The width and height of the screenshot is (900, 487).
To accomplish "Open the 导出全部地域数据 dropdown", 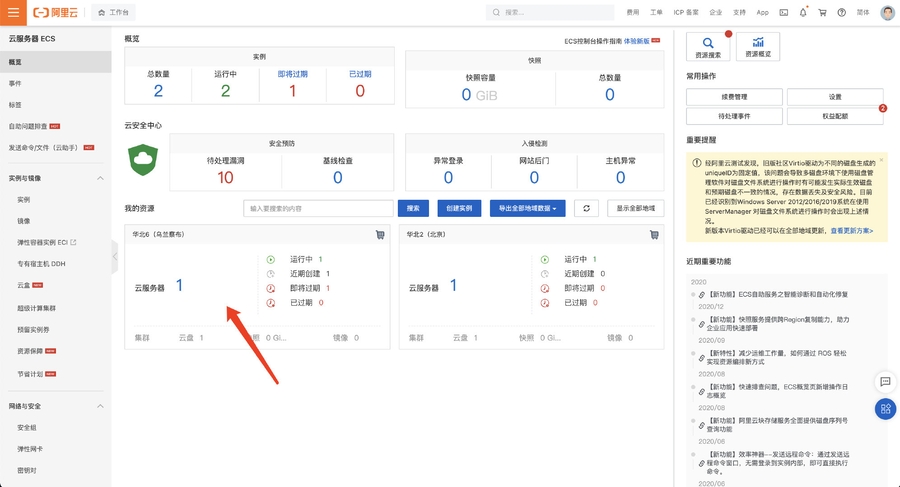I will tap(530, 208).
